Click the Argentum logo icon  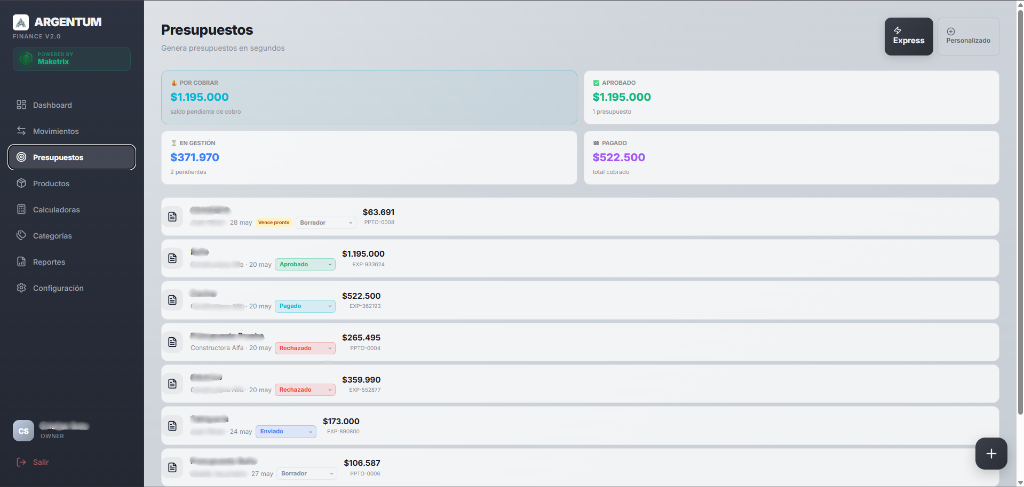(x=21, y=22)
